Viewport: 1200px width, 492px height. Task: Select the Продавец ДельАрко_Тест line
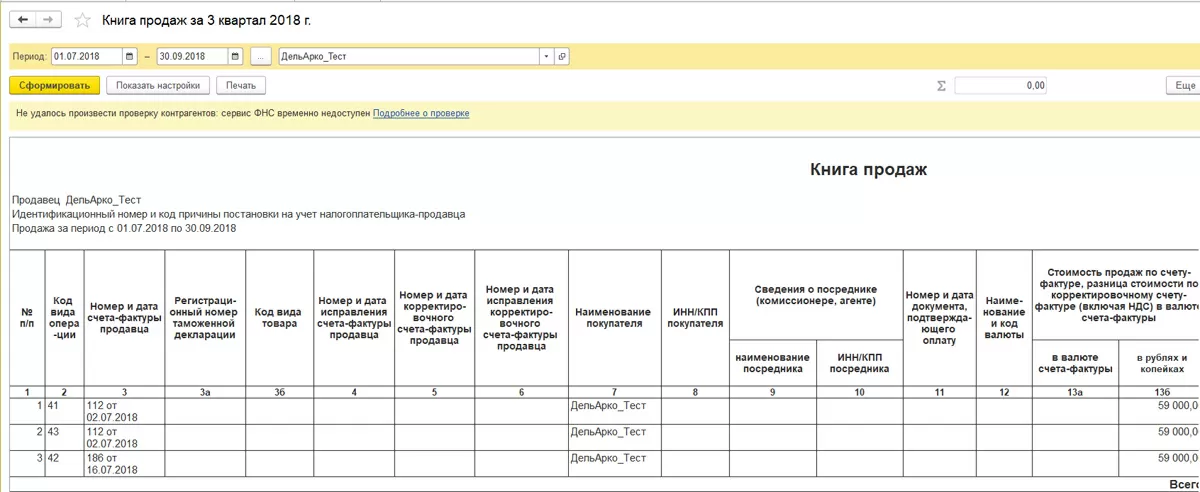pos(78,200)
